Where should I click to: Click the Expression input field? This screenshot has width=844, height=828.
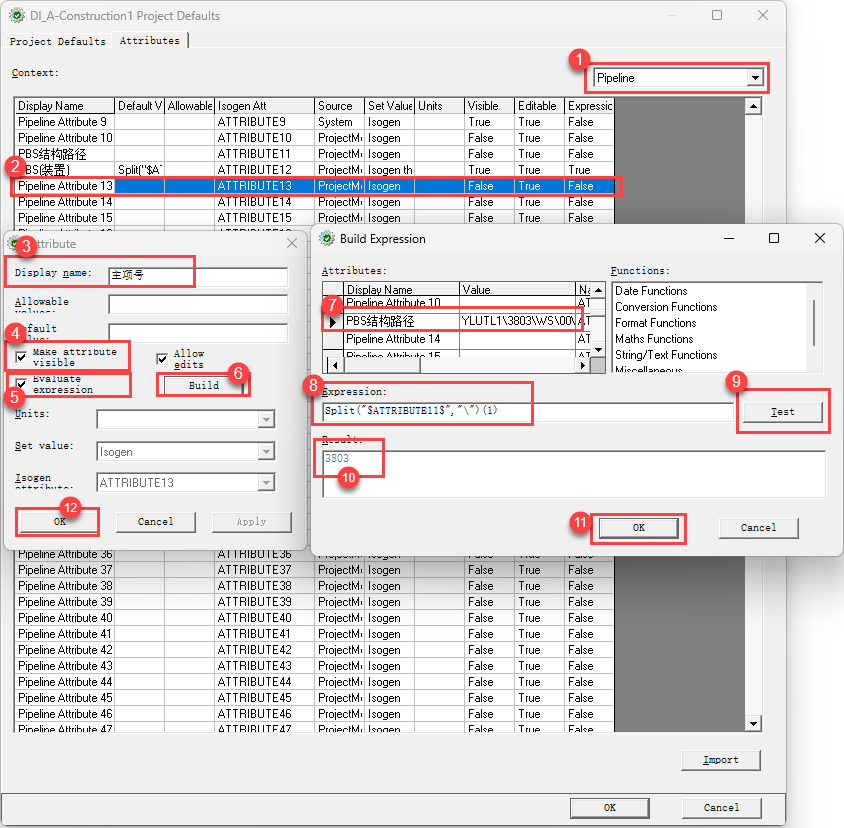[526, 411]
